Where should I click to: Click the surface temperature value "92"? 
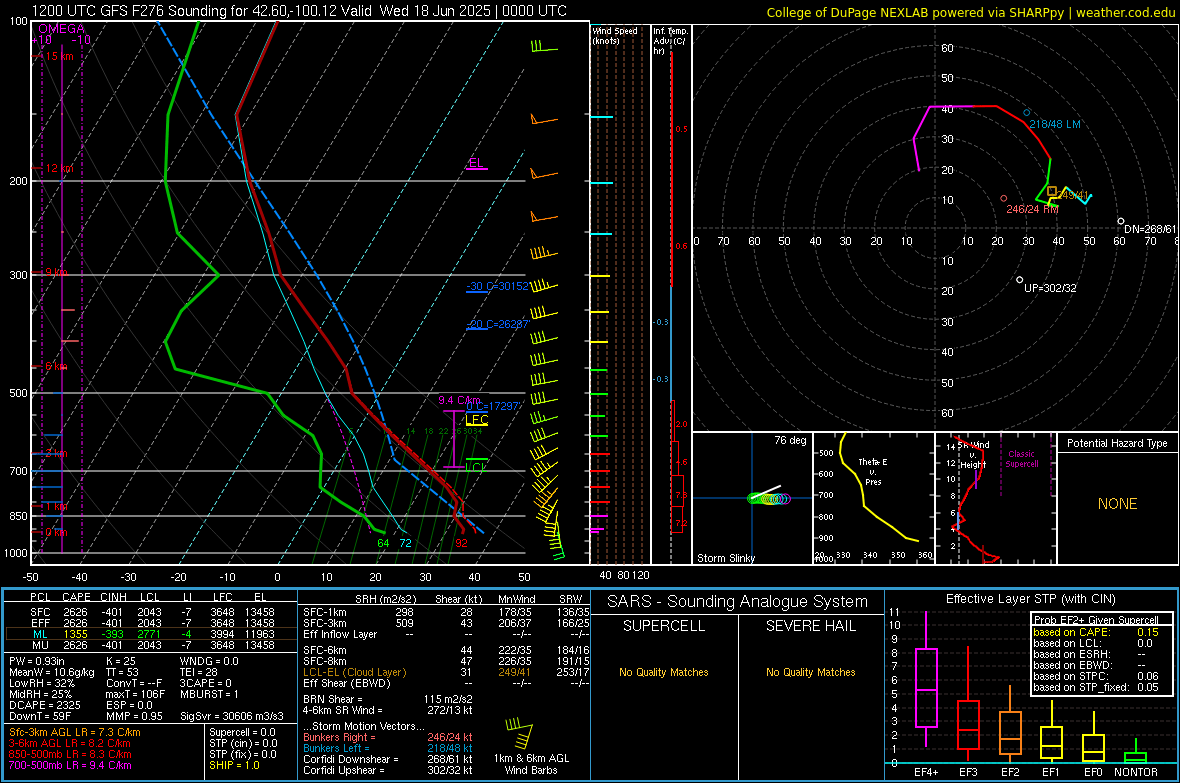[461, 543]
